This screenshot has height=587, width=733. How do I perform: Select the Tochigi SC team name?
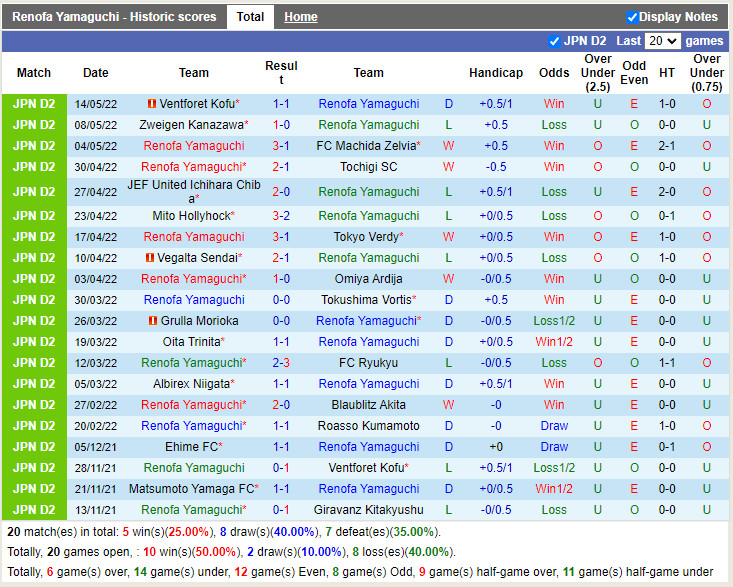coord(368,167)
